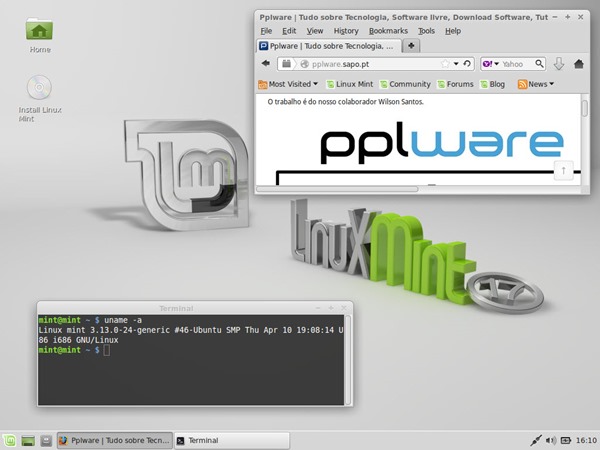The width and height of the screenshot is (600, 450).
Task: Open the History menu
Action: pyautogui.click(x=346, y=31)
